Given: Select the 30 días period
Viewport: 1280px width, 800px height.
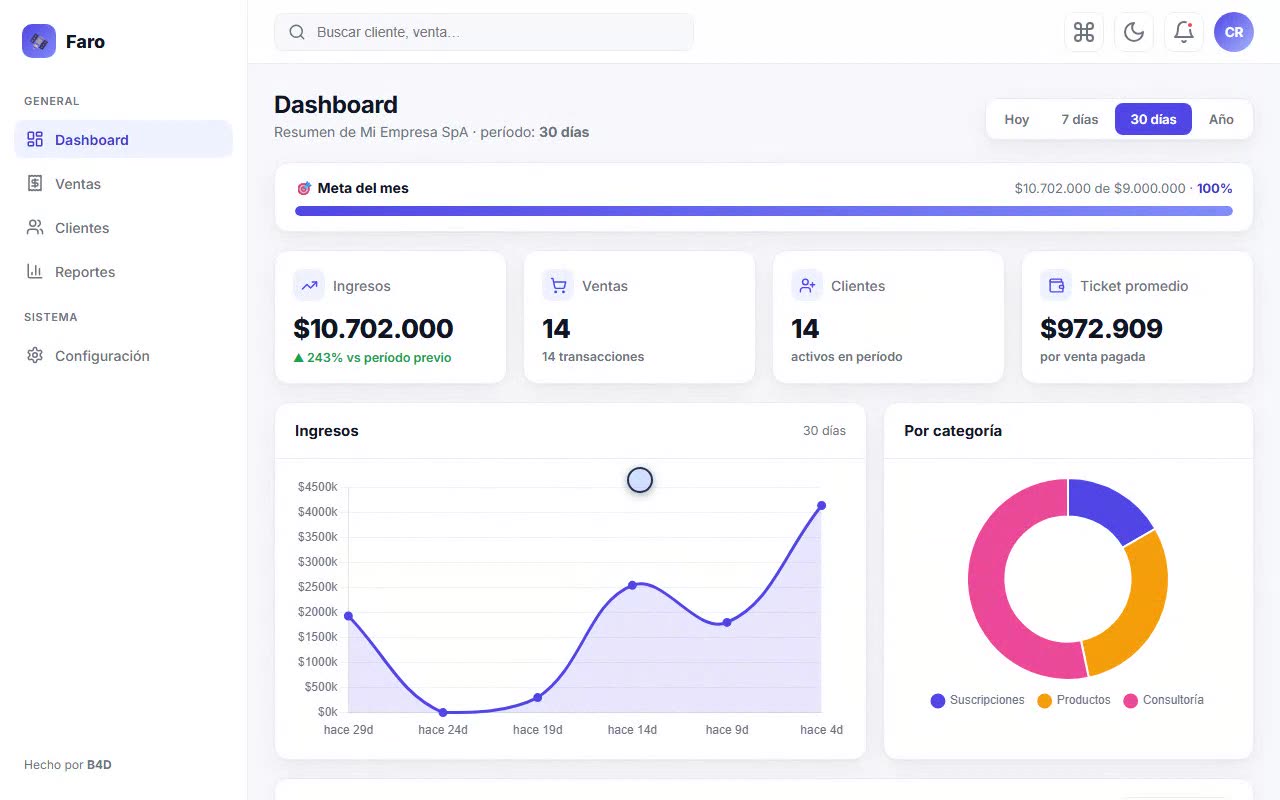Looking at the screenshot, I should pos(1153,119).
